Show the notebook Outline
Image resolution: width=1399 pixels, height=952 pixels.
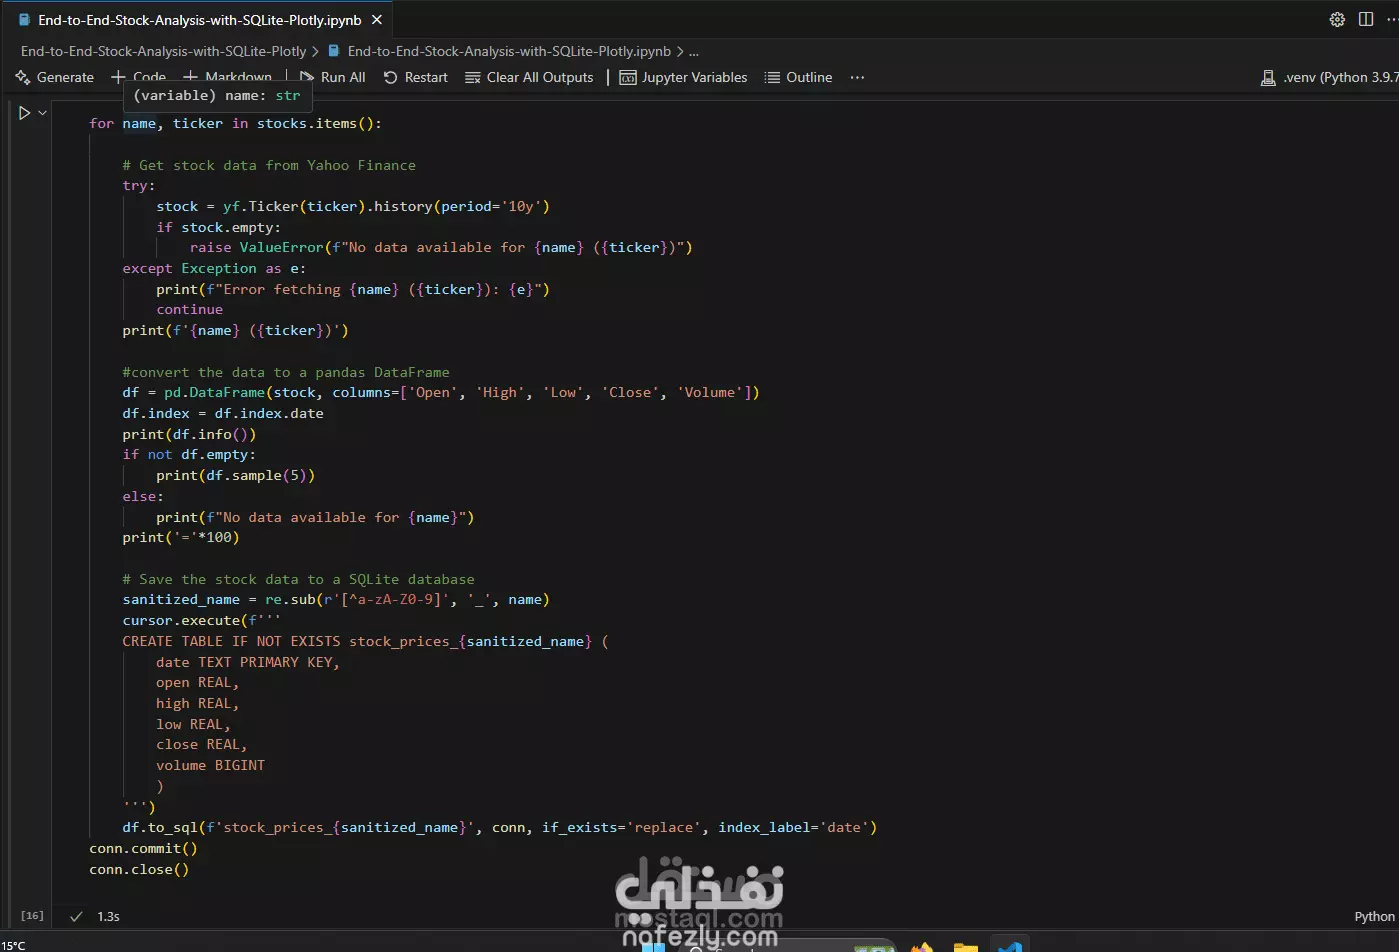click(798, 77)
